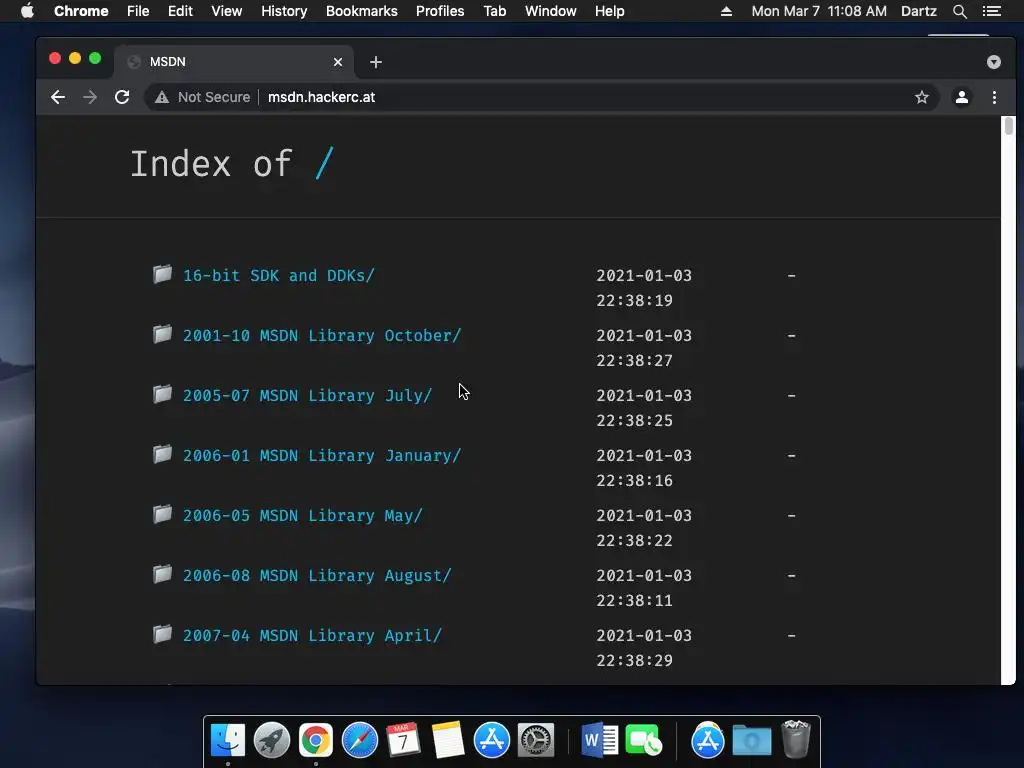Open the Help menu
Screen dimensions: 1024x768
[609, 11]
